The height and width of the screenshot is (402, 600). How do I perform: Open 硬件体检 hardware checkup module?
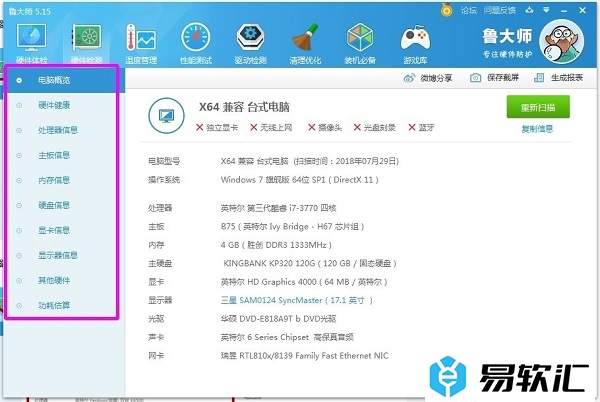tap(31, 43)
